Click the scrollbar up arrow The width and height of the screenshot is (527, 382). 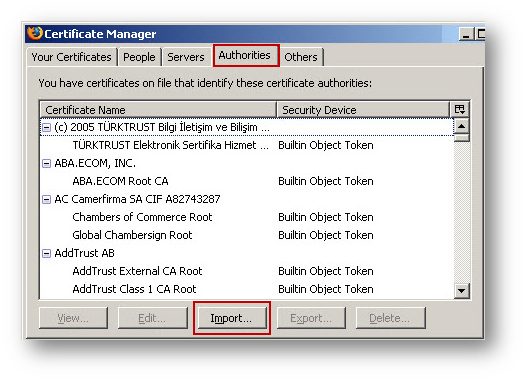pyautogui.click(x=461, y=126)
